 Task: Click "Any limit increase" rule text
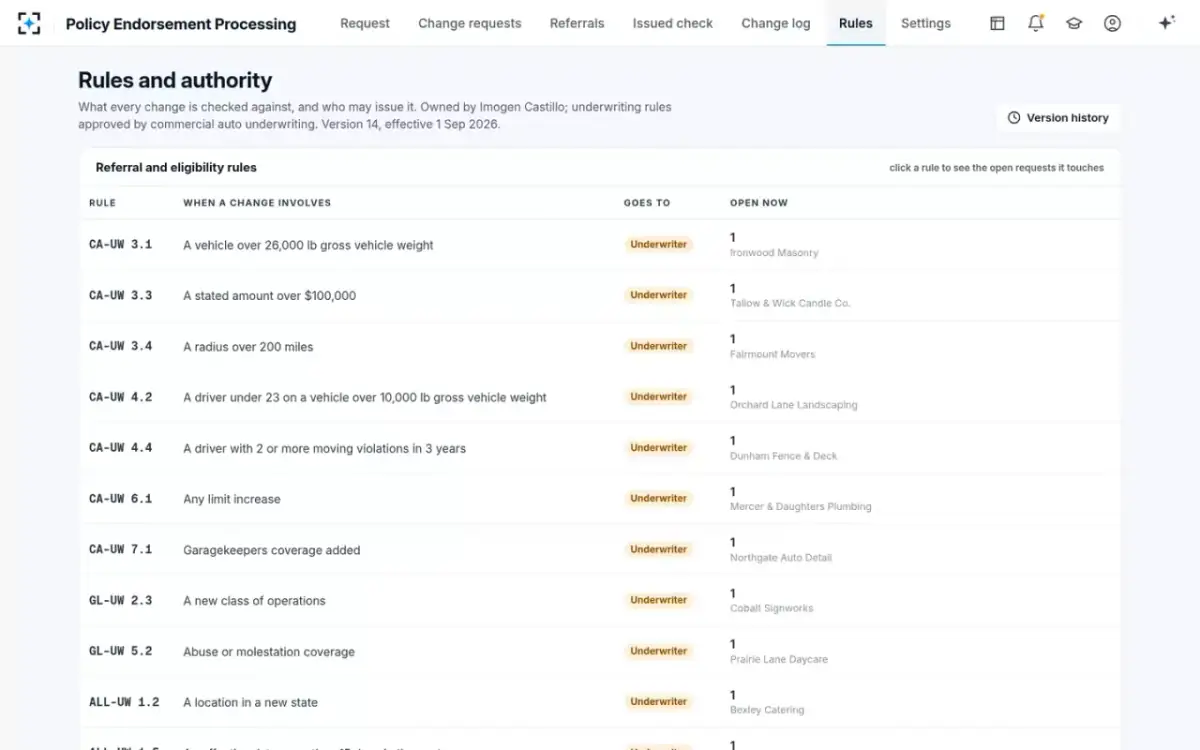point(232,499)
